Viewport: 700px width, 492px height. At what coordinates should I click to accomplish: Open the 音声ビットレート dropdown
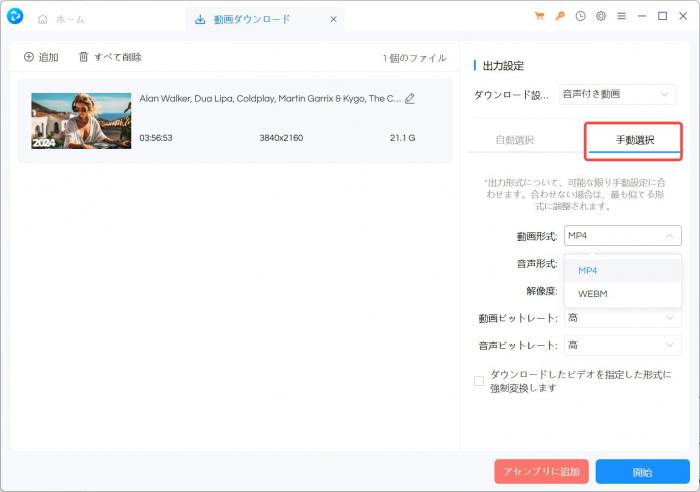pyautogui.click(x=623, y=346)
